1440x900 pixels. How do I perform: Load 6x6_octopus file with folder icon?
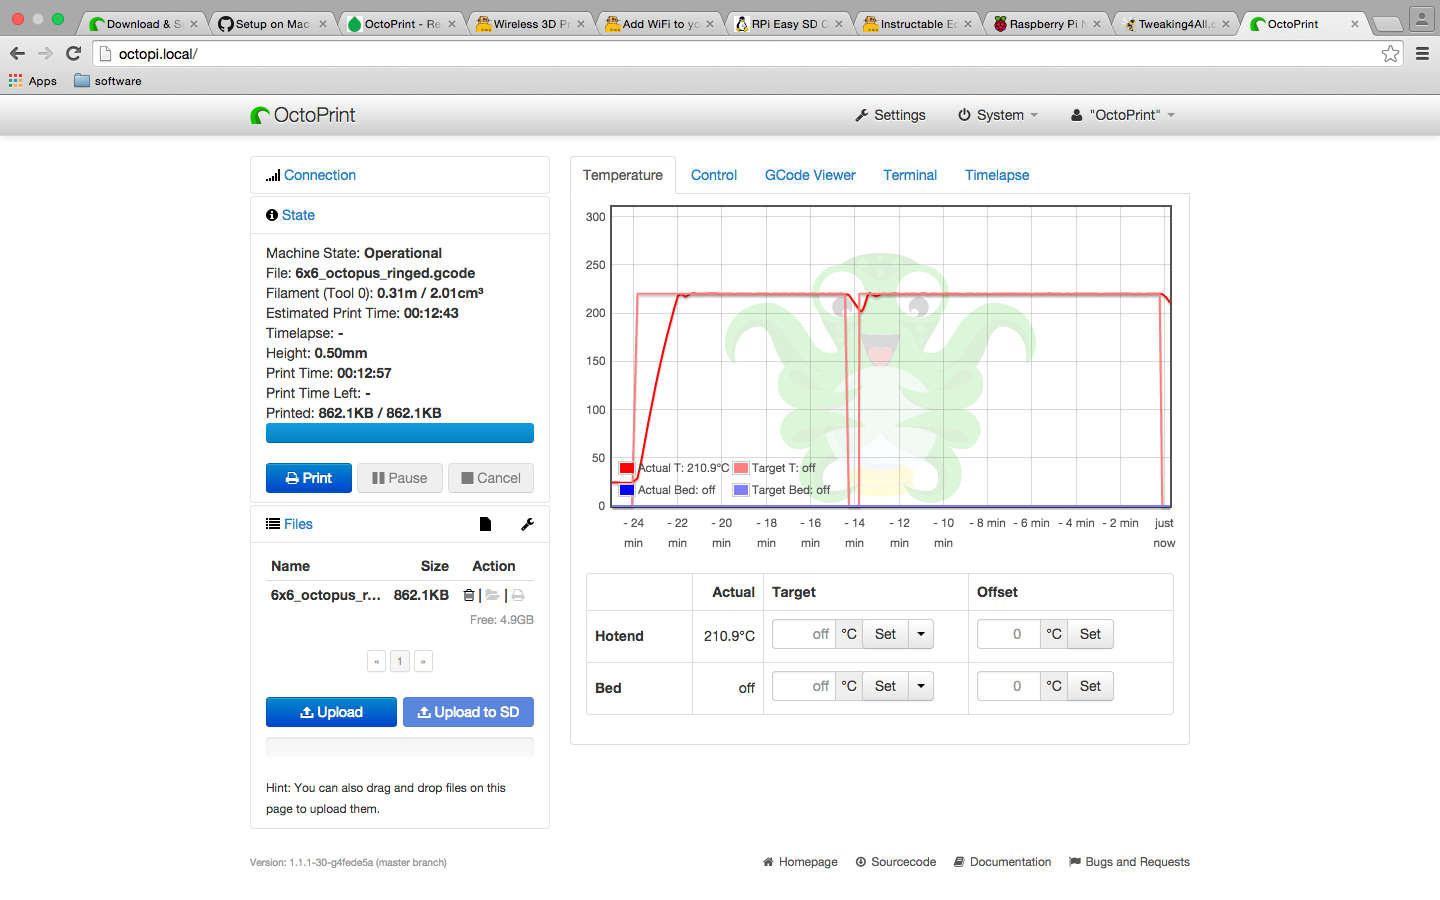tap(492, 595)
